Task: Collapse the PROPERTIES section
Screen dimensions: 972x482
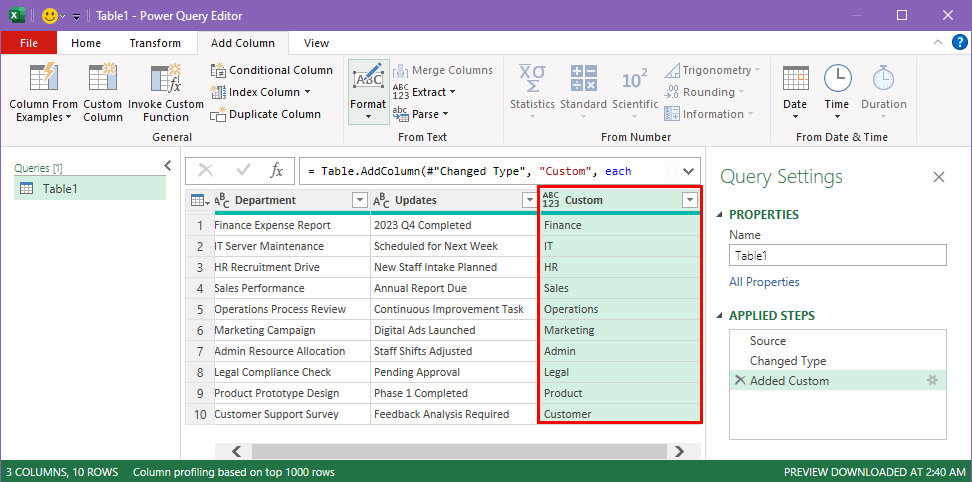Action: 720,214
